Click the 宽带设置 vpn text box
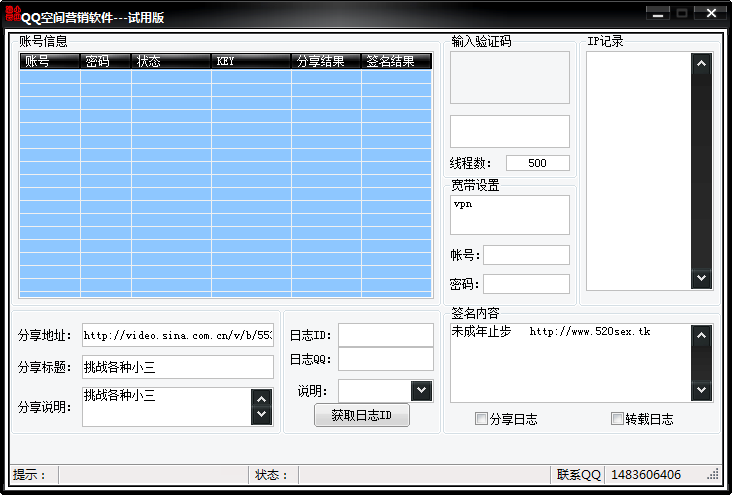This screenshot has width=732, height=495. tap(510, 215)
